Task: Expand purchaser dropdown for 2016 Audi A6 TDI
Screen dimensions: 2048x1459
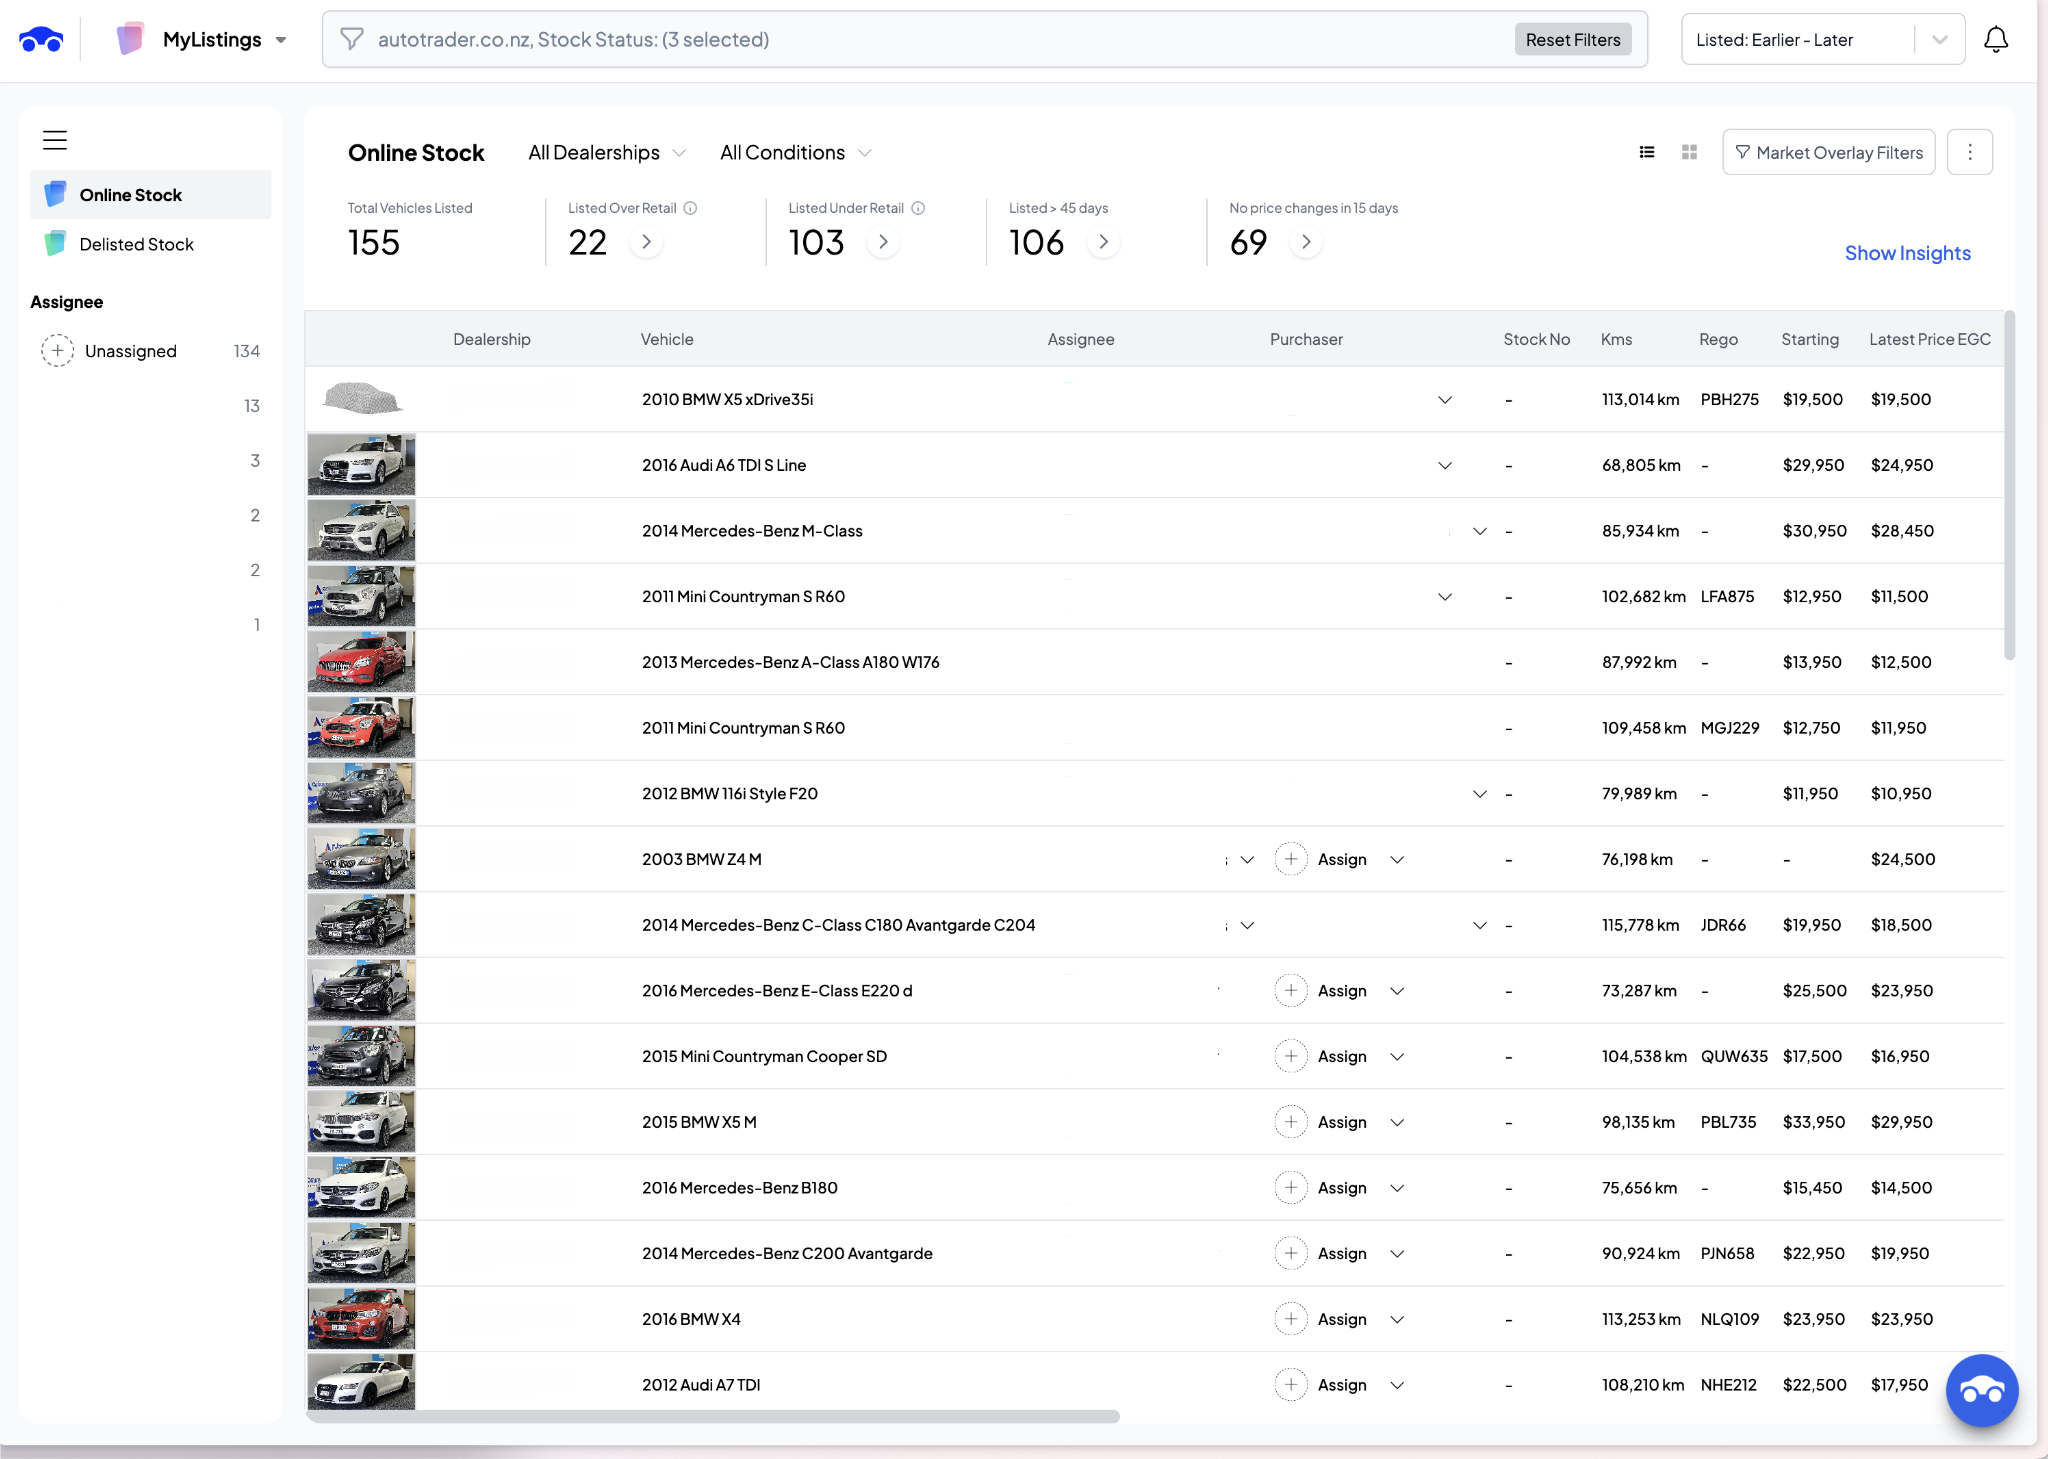Action: [x=1445, y=466]
